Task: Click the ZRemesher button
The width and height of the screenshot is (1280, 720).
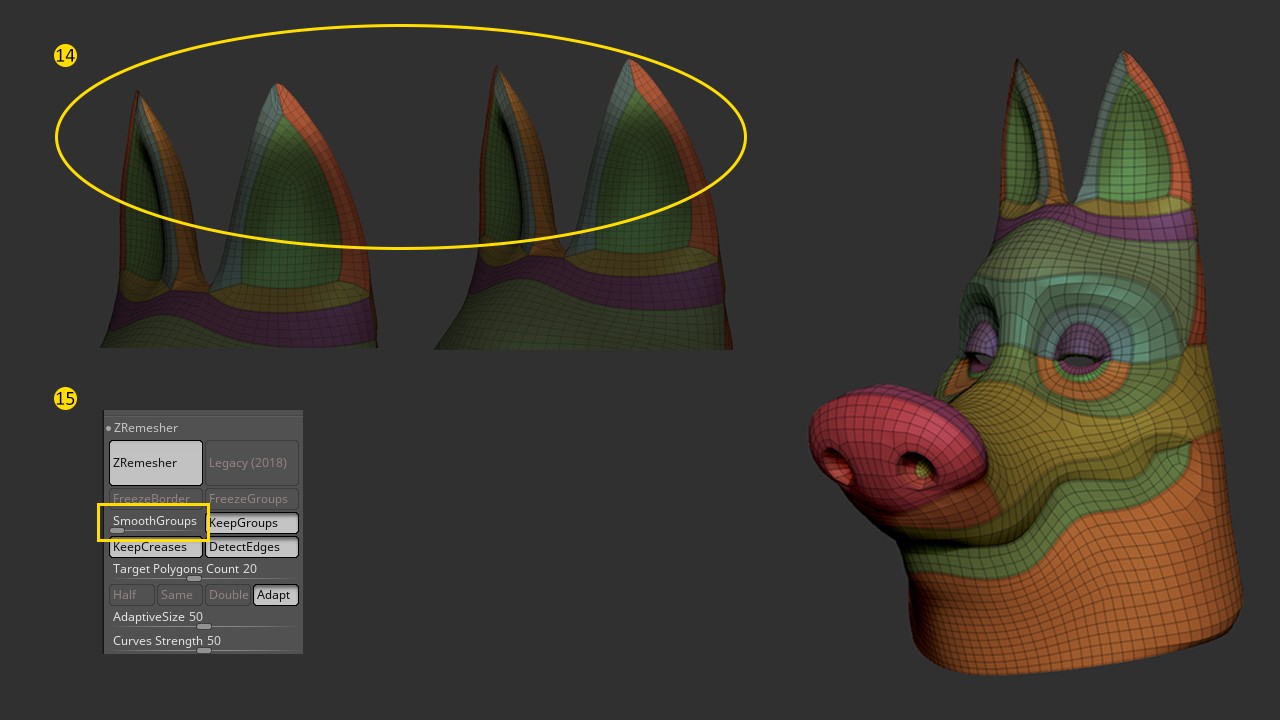Action: tap(155, 463)
